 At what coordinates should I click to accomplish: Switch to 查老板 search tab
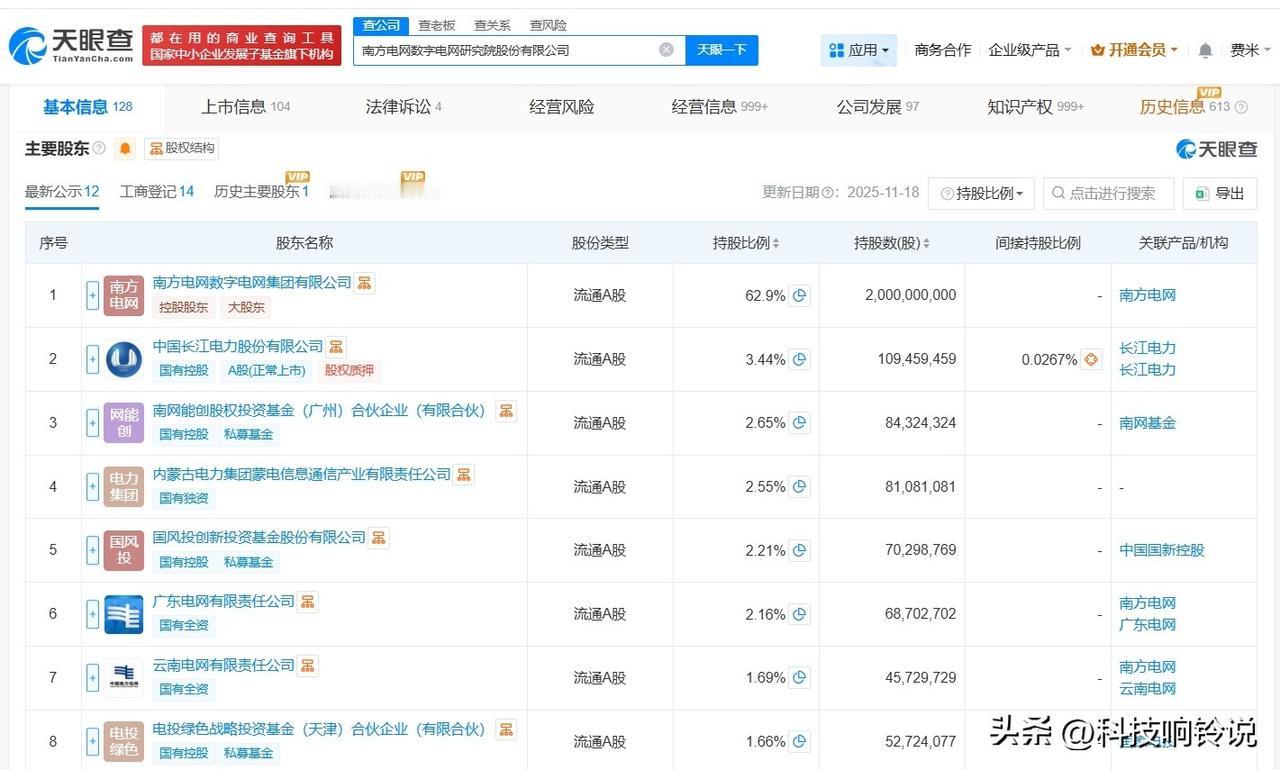tap(436, 25)
